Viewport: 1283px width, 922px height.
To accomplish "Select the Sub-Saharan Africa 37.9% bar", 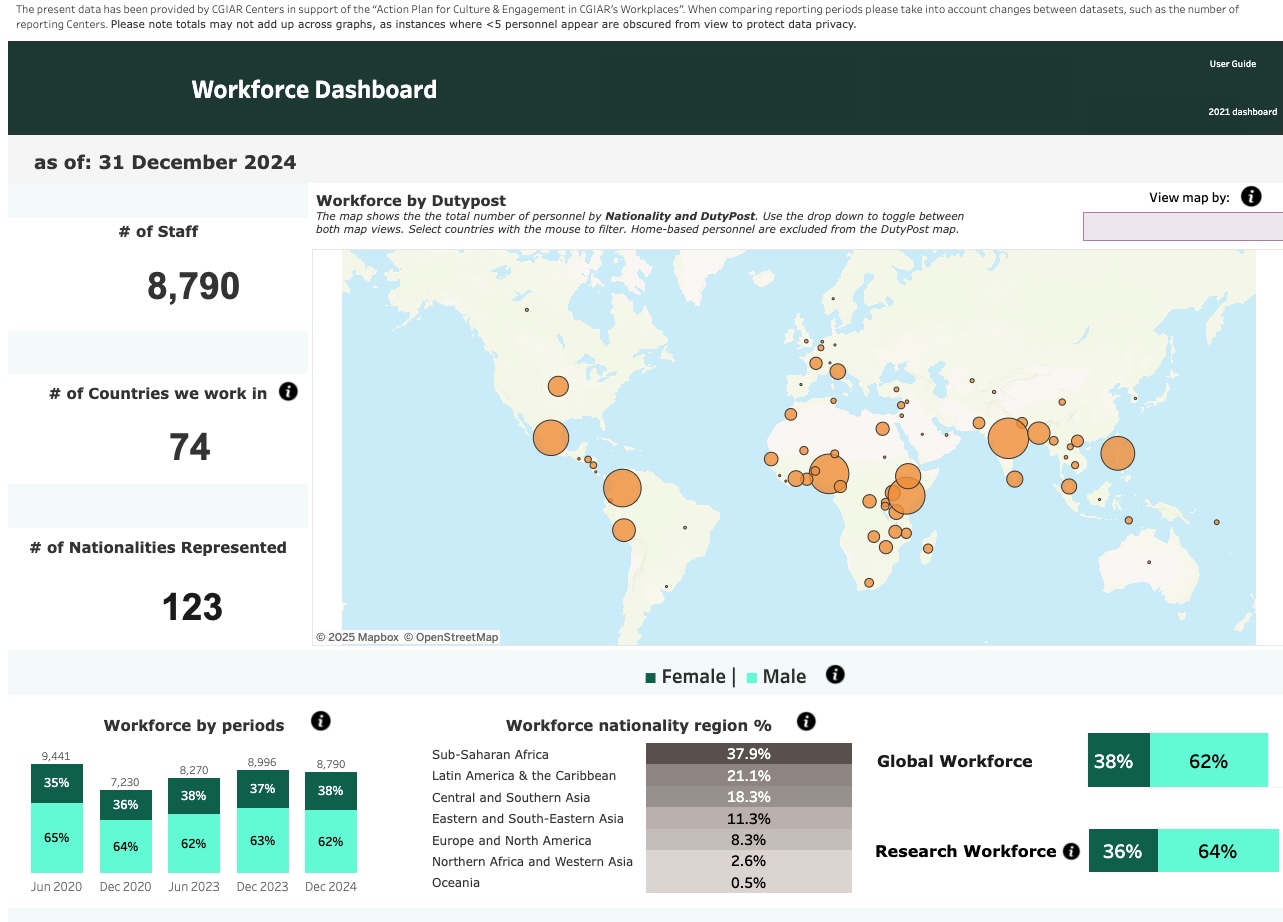I will tap(748, 754).
